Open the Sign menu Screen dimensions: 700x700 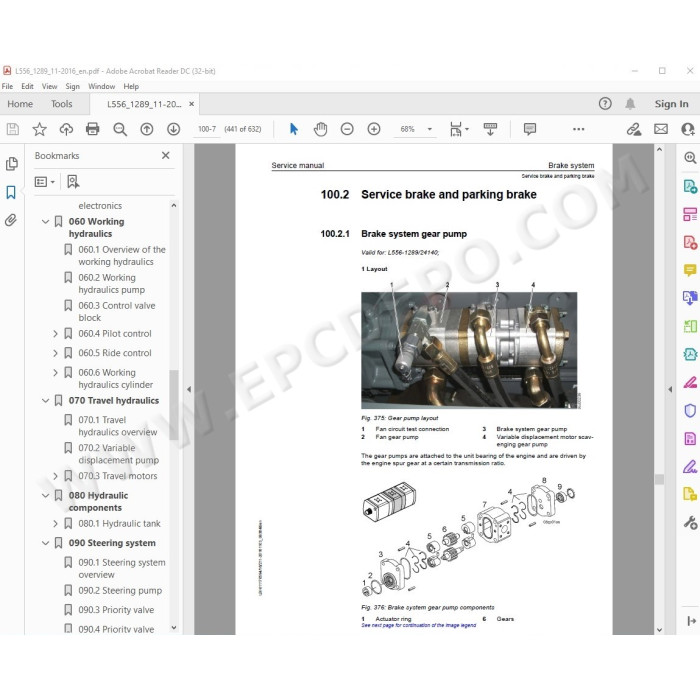click(72, 86)
